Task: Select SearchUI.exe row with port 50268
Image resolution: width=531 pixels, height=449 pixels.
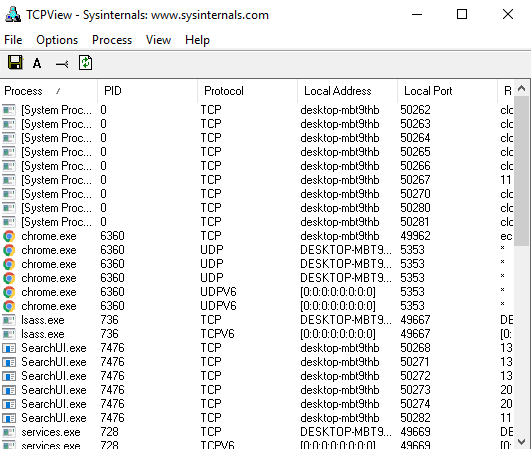Action: coord(257,348)
